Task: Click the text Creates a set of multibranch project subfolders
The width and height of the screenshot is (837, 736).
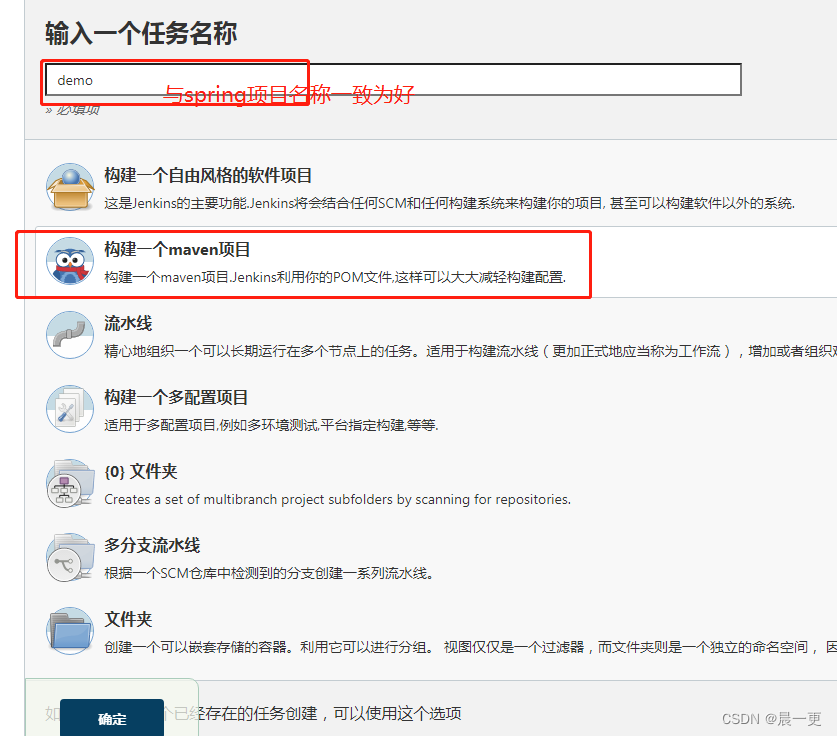Action: [337, 499]
